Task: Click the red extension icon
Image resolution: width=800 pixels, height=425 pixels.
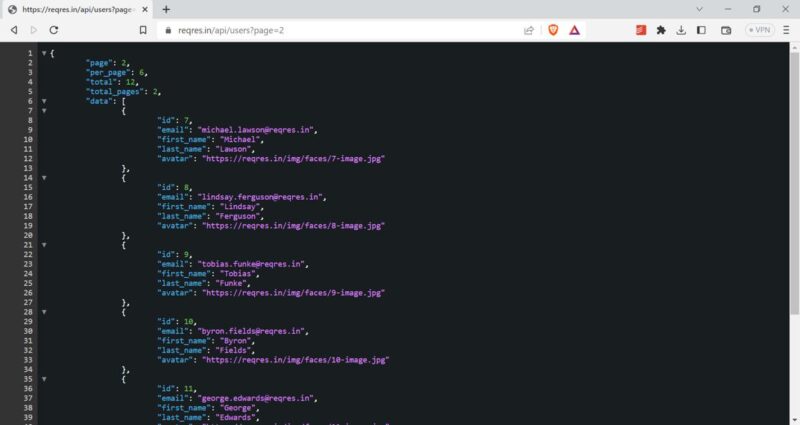Action: (x=641, y=30)
